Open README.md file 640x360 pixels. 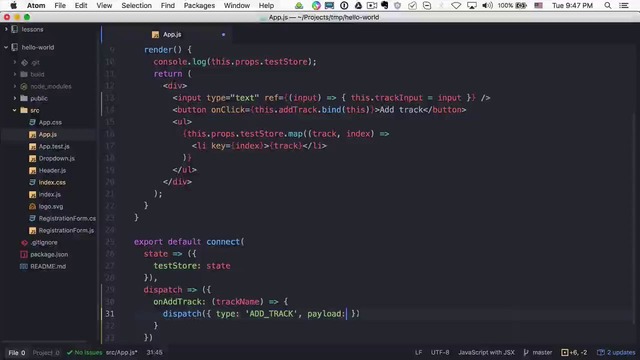pyautogui.click(x=48, y=267)
